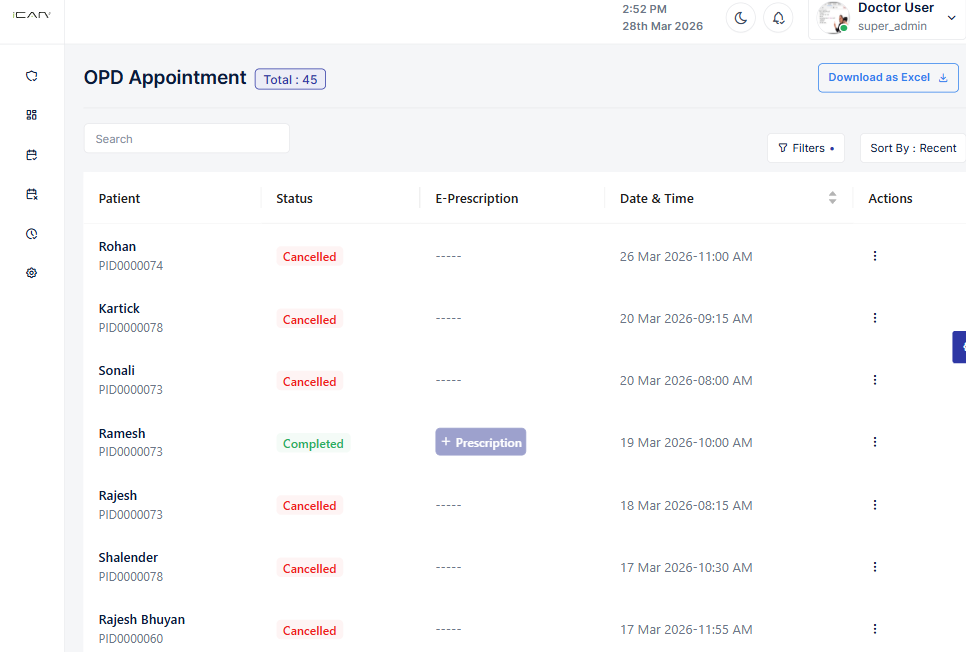Open the Filters panel

tap(805, 148)
